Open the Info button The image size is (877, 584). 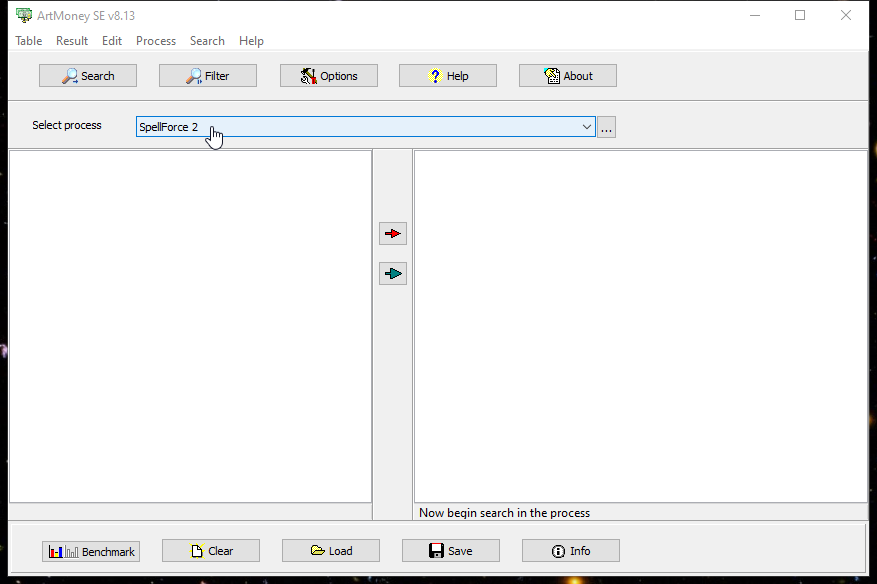coord(570,550)
